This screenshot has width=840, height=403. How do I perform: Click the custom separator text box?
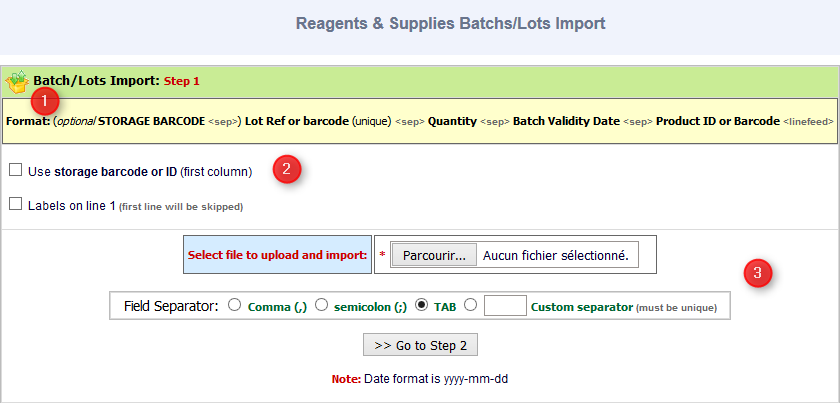click(505, 305)
